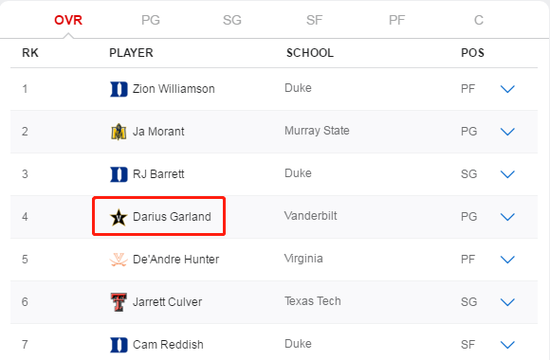This screenshot has height=360, width=550.
Task: Click the Murray State logo beside Ja Morant
Action: [119, 132]
